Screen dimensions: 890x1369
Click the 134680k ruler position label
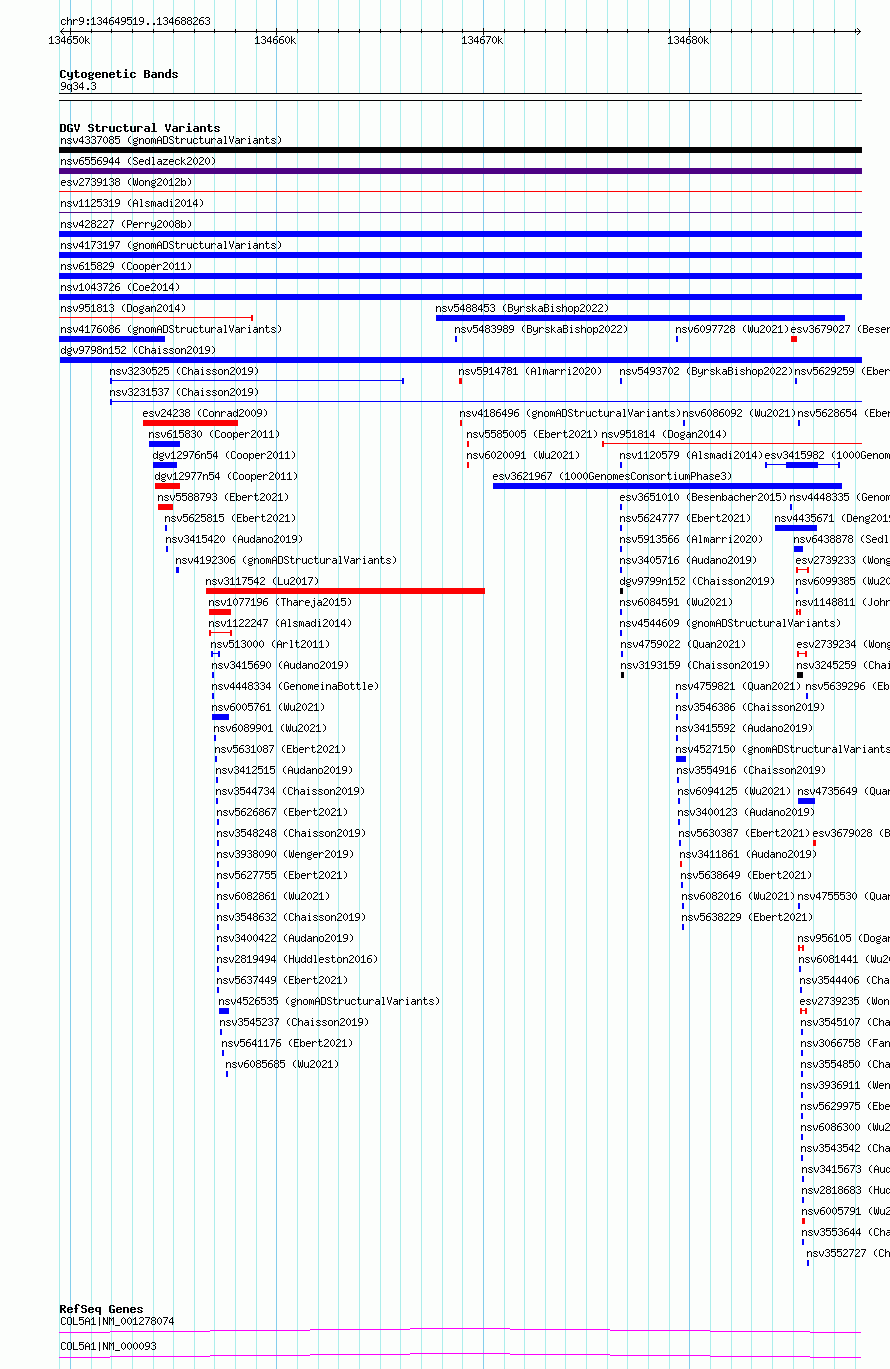tap(688, 40)
